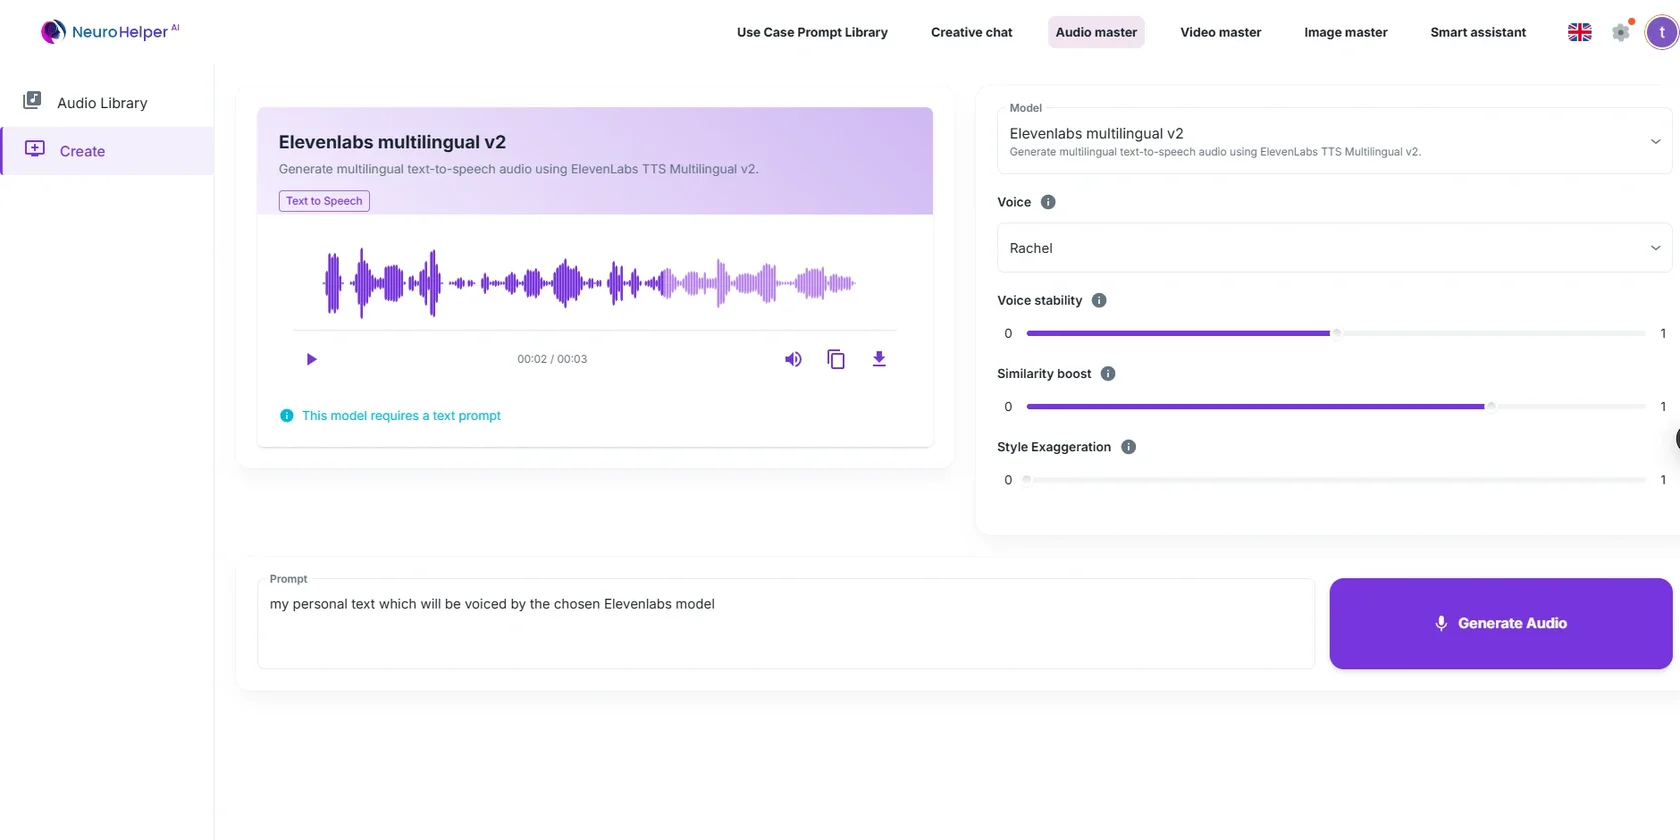Seek within the audio waveform
This screenshot has height=840, width=1680.
coord(590,284)
